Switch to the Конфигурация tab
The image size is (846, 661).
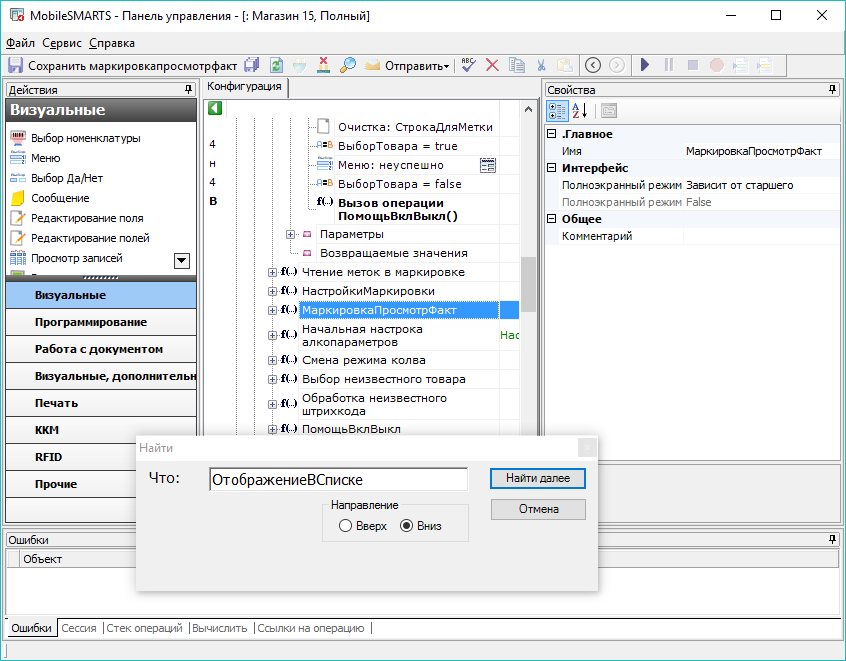[244, 86]
